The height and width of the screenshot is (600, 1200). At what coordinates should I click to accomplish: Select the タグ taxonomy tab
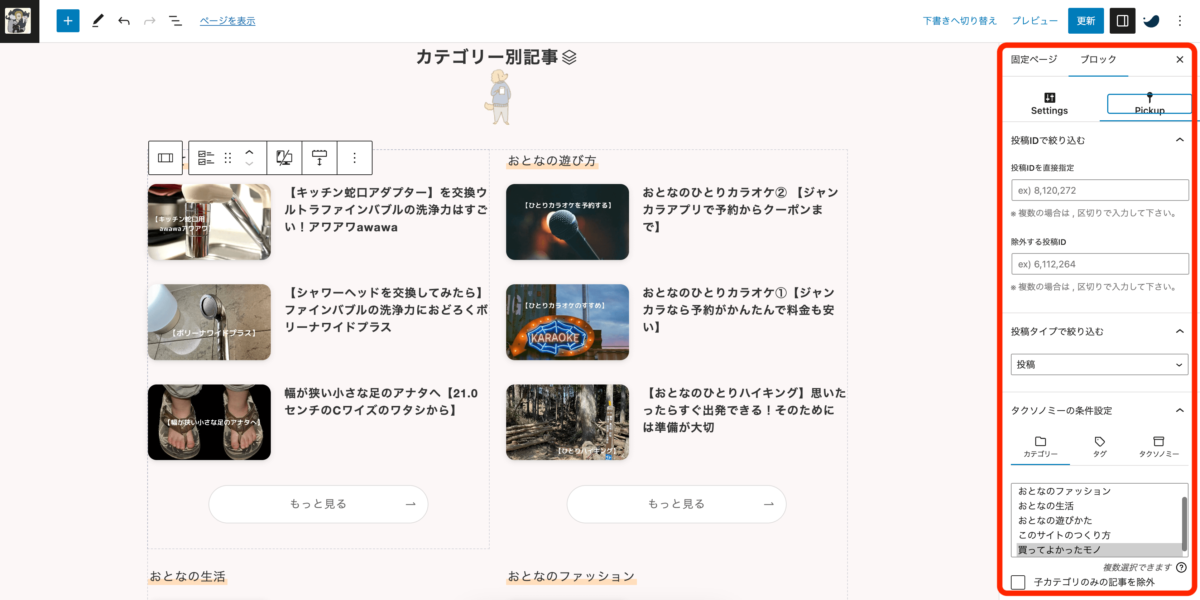tap(1099, 447)
